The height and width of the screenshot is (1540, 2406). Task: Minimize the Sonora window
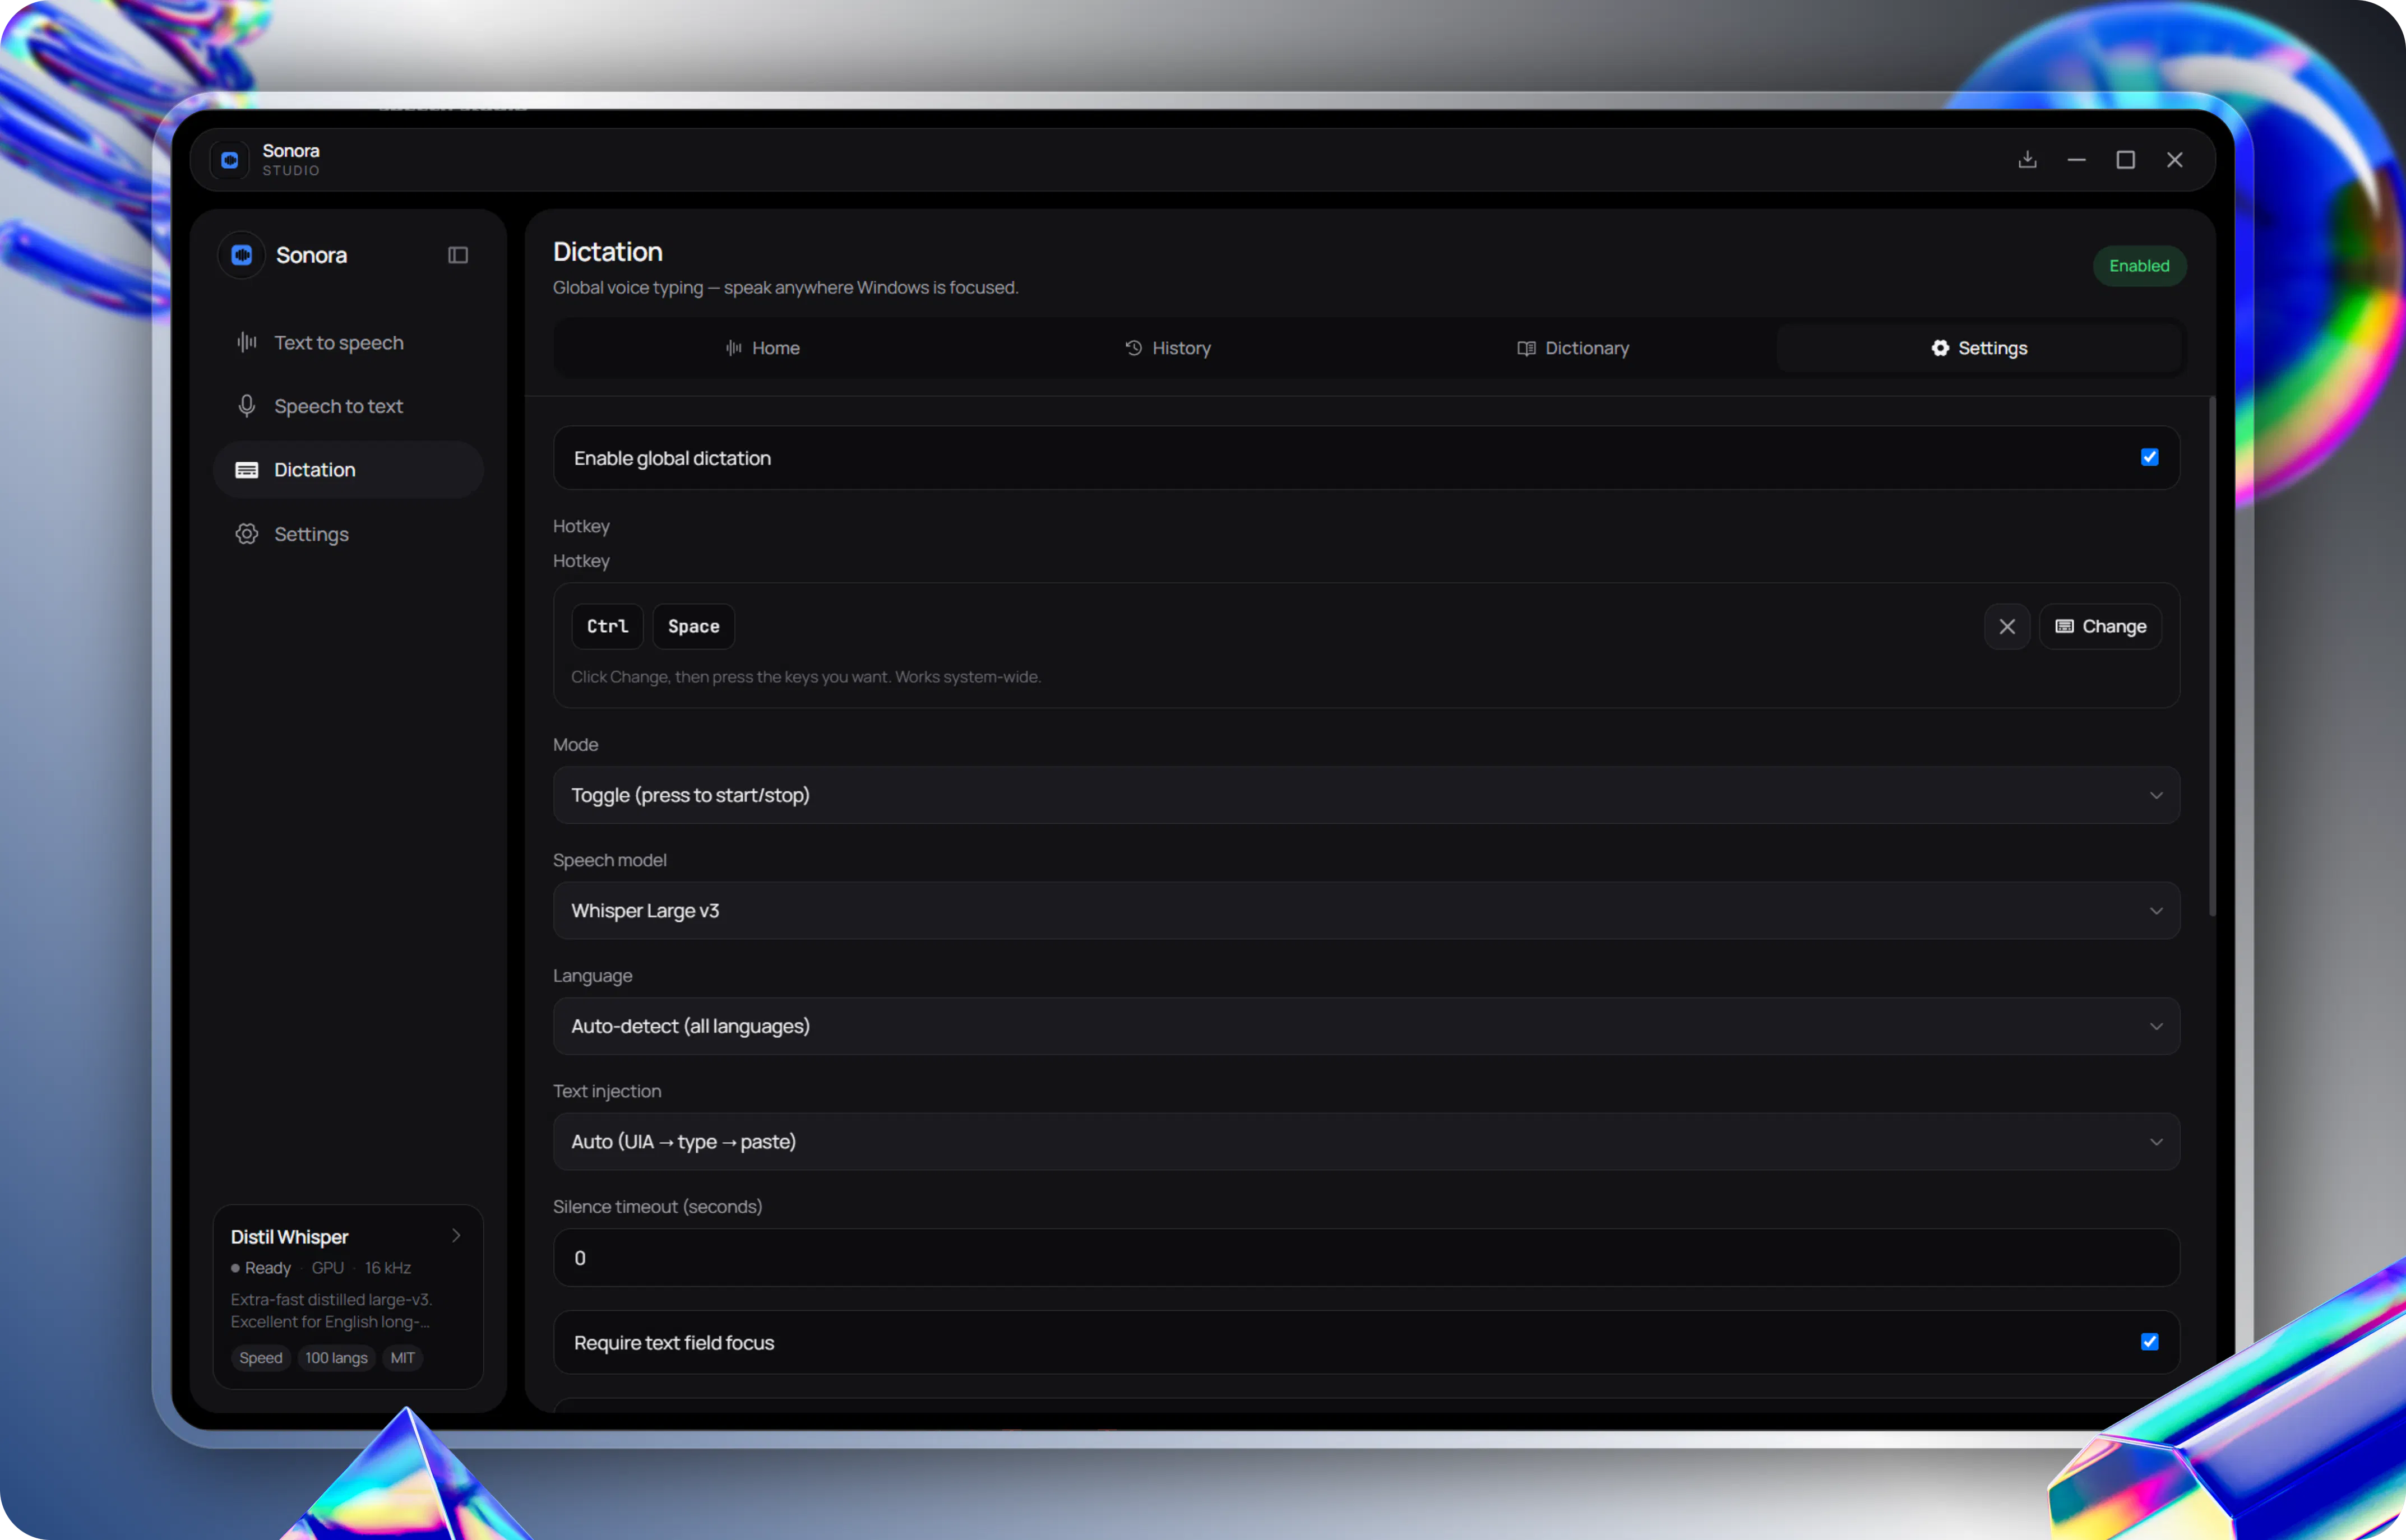coord(2076,160)
